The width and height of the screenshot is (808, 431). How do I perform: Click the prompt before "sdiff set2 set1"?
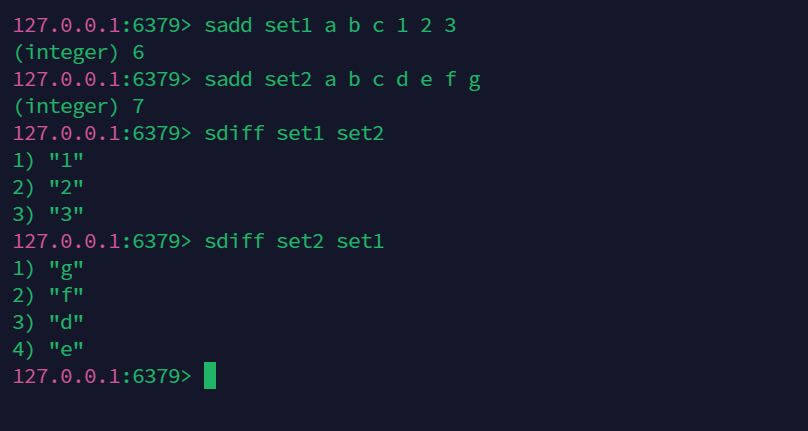tap(102, 241)
